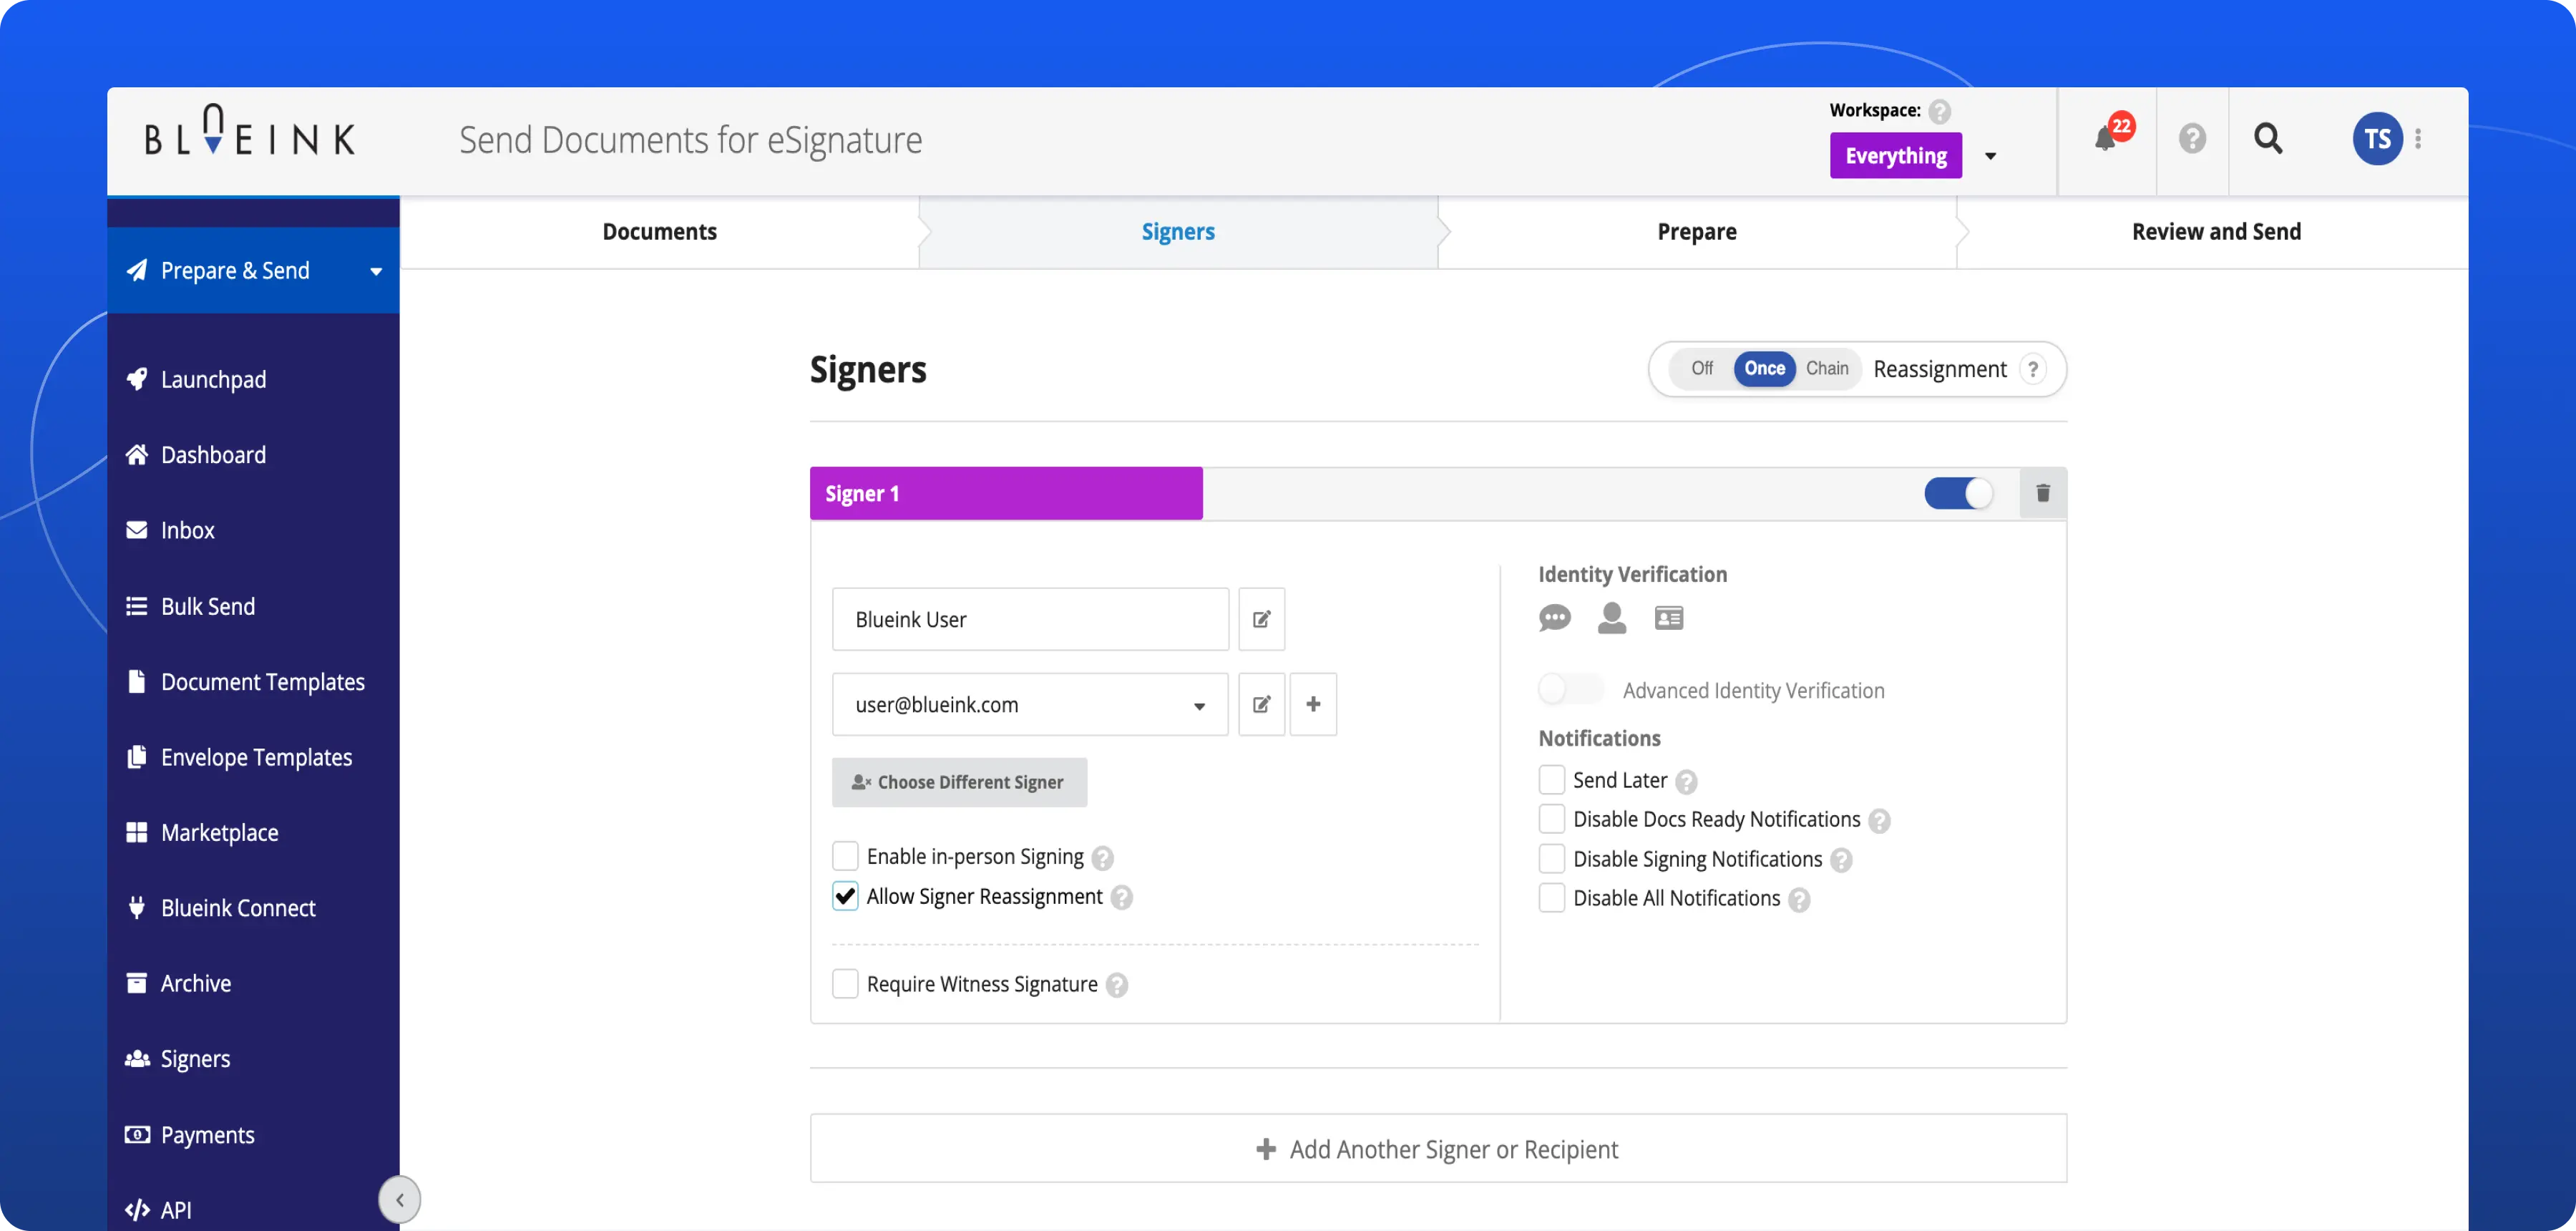Image resolution: width=2576 pixels, height=1231 pixels.
Task: Check the Send Later box
Action: 1552,779
